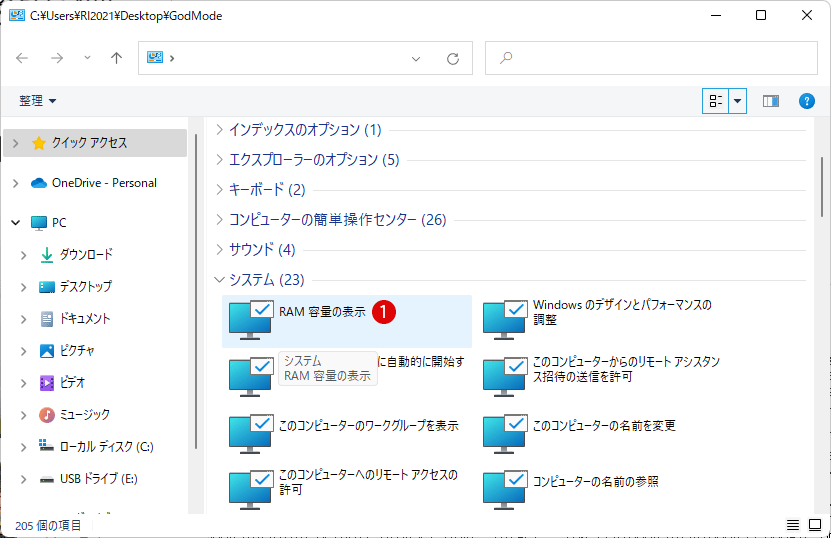Collapse システム (23) group

219,279
